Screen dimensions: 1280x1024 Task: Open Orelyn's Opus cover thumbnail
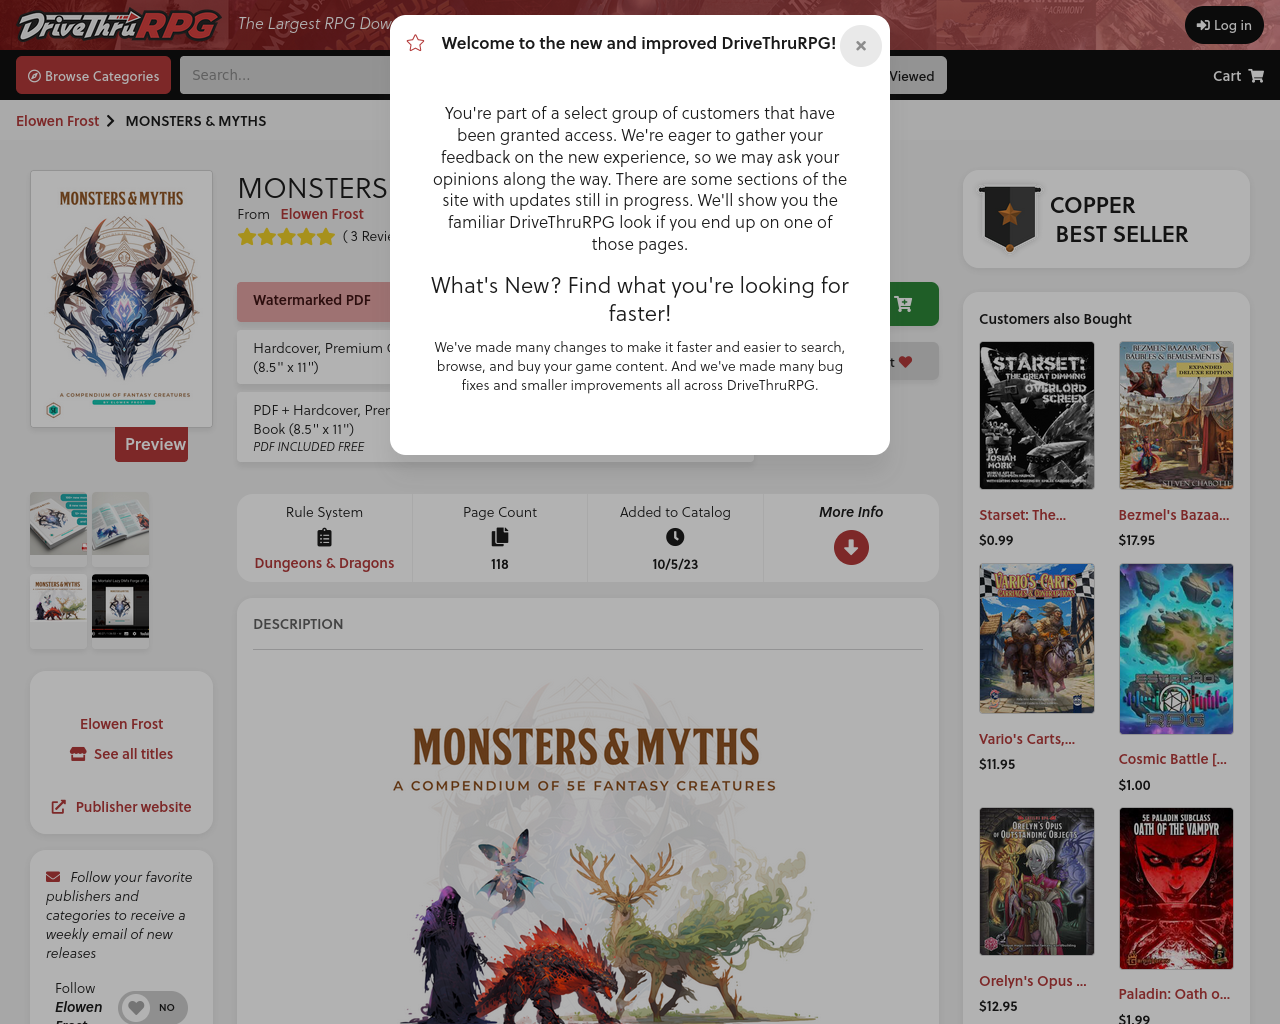pyautogui.click(x=1037, y=881)
